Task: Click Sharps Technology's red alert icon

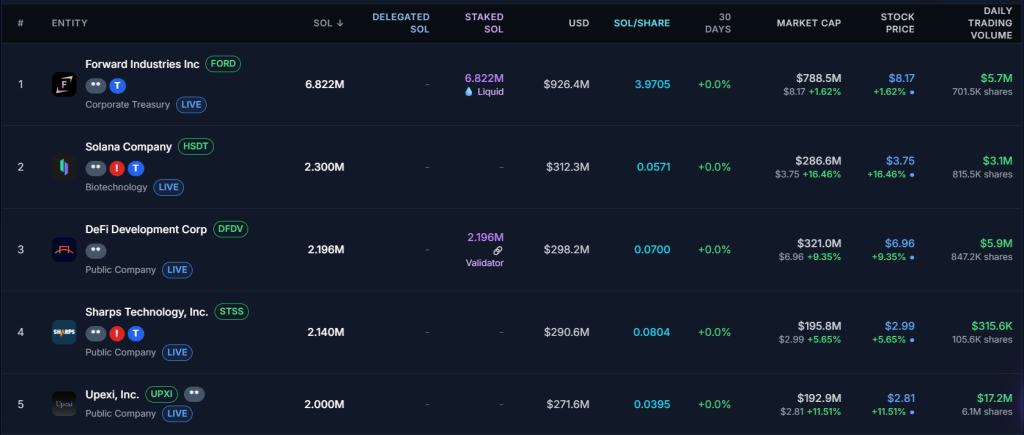Action: tap(116, 333)
